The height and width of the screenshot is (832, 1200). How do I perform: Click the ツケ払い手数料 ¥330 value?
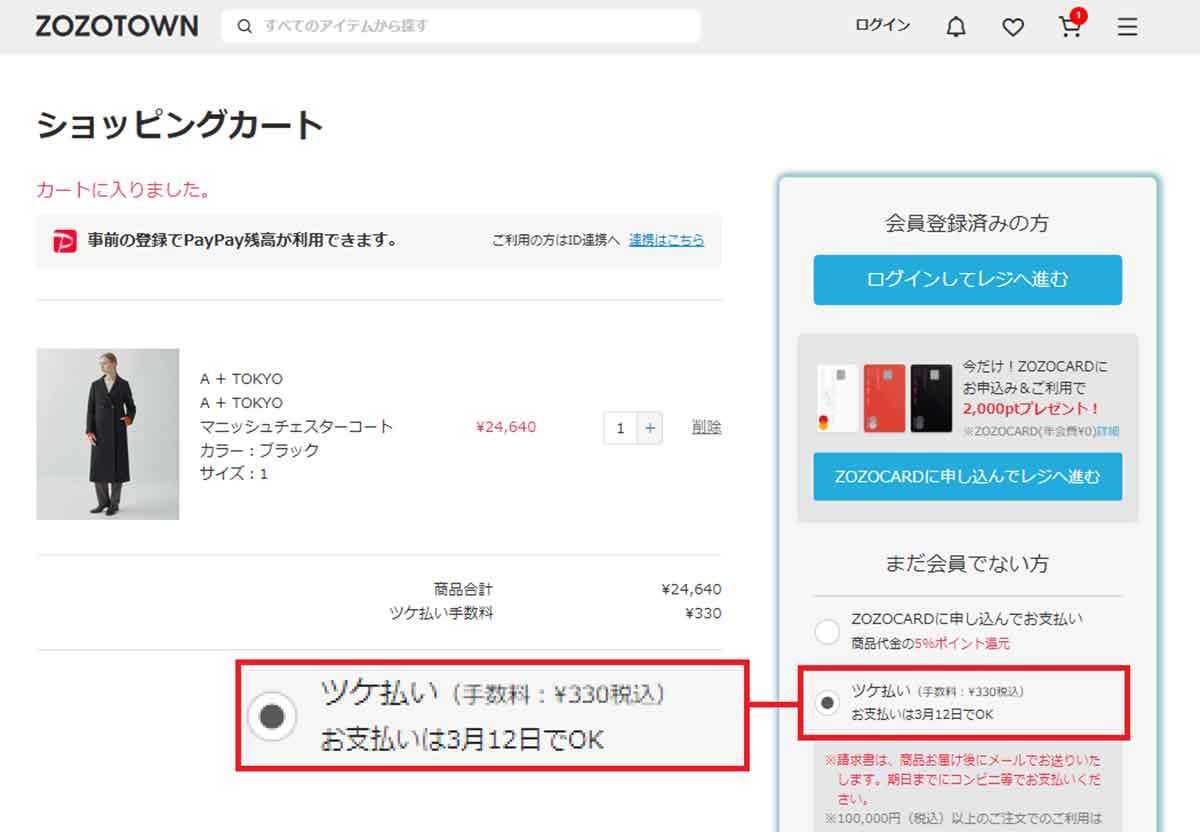pyautogui.click(x=703, y=613)
